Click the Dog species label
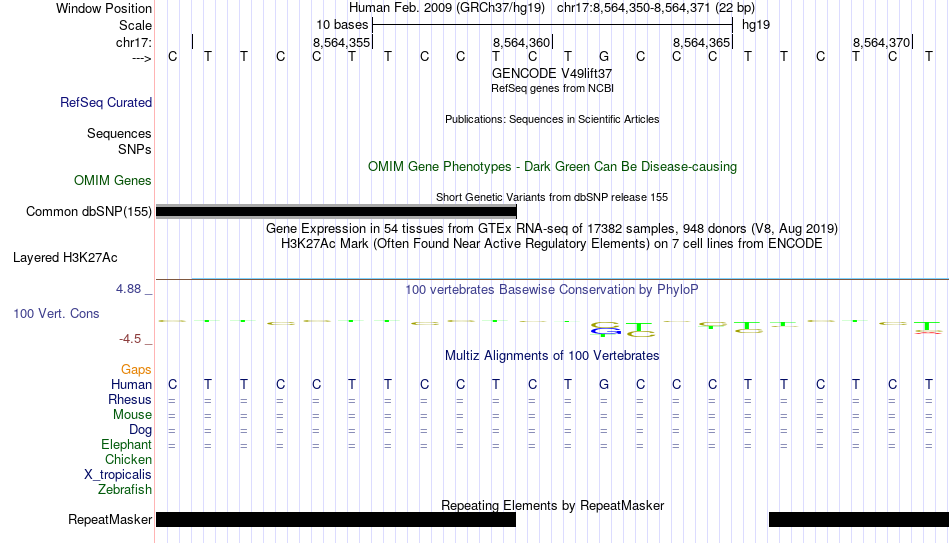The height and width of the screenshot is (543, 950). click(141, 430)
